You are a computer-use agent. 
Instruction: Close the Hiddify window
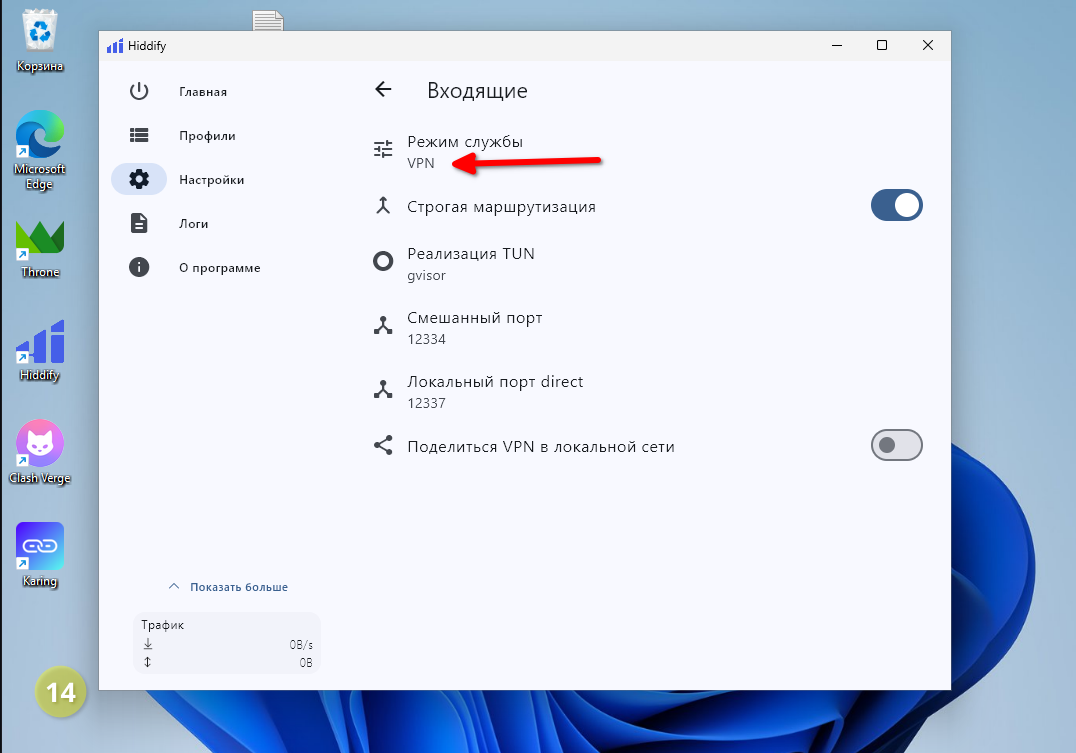tap(928, 45)
